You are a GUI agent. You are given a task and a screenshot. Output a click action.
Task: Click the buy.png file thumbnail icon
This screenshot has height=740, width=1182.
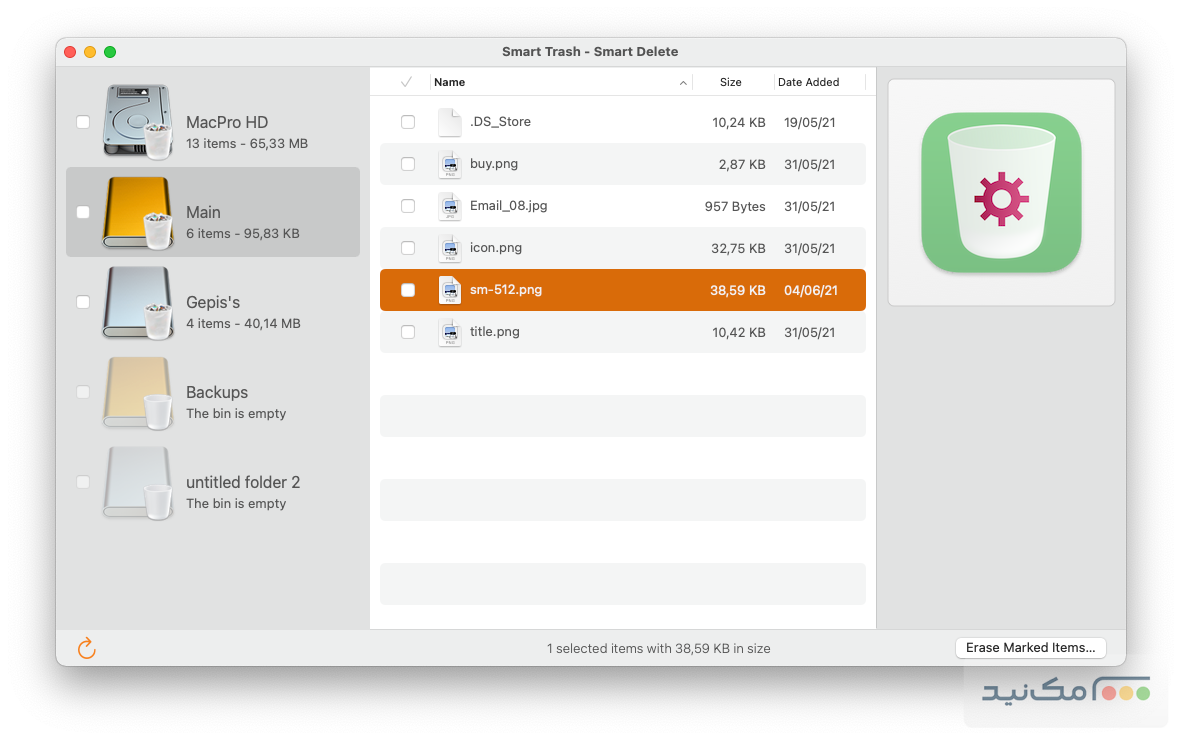tap(448, 164)
